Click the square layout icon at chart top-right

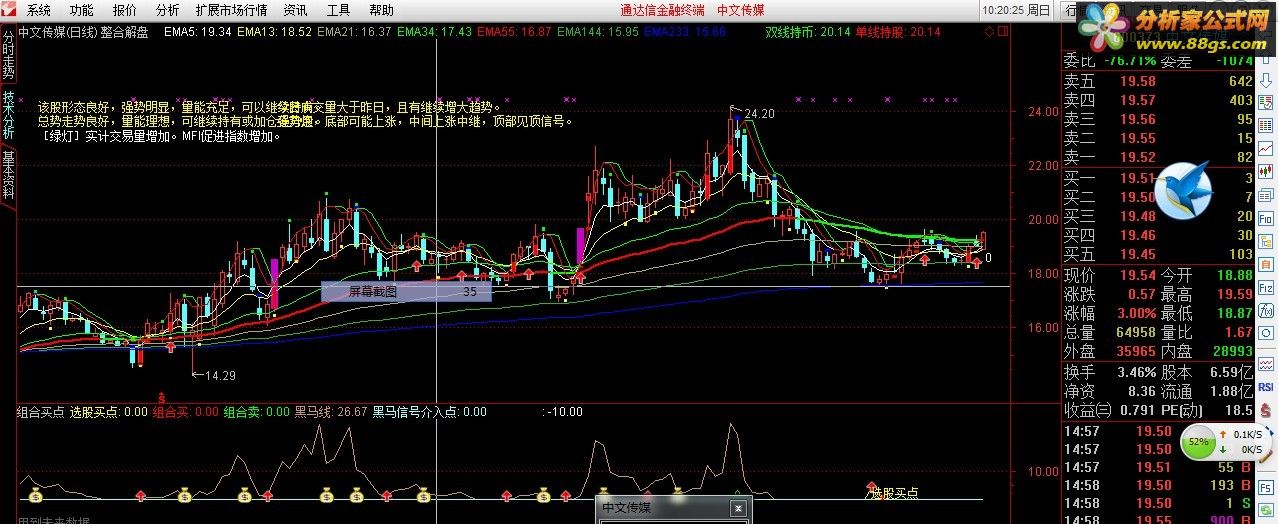pos(1003,32)
